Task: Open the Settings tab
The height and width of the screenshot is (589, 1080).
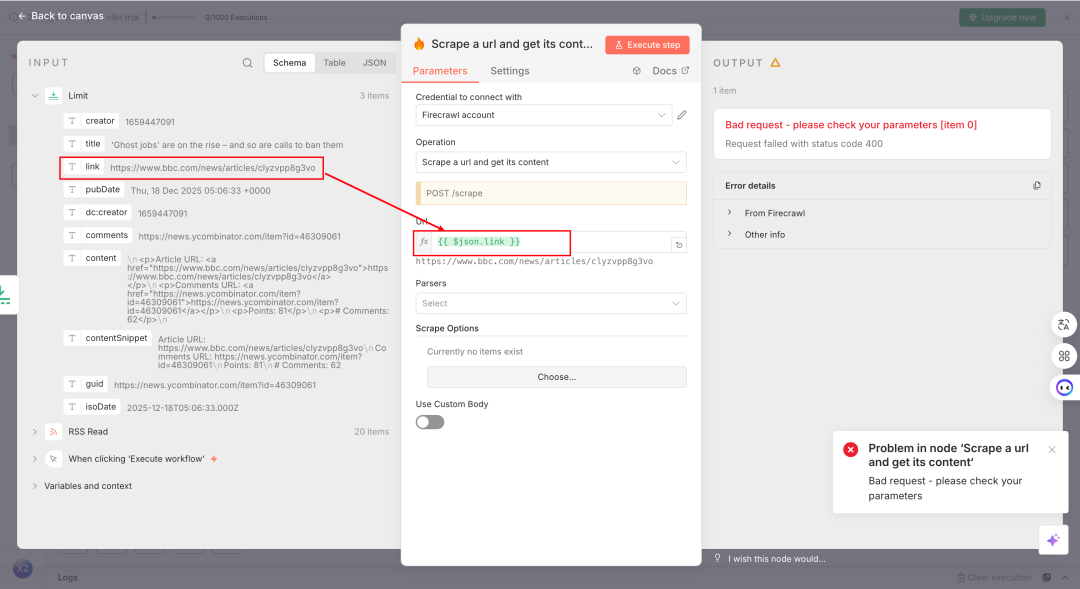Action: click(510, 71)
